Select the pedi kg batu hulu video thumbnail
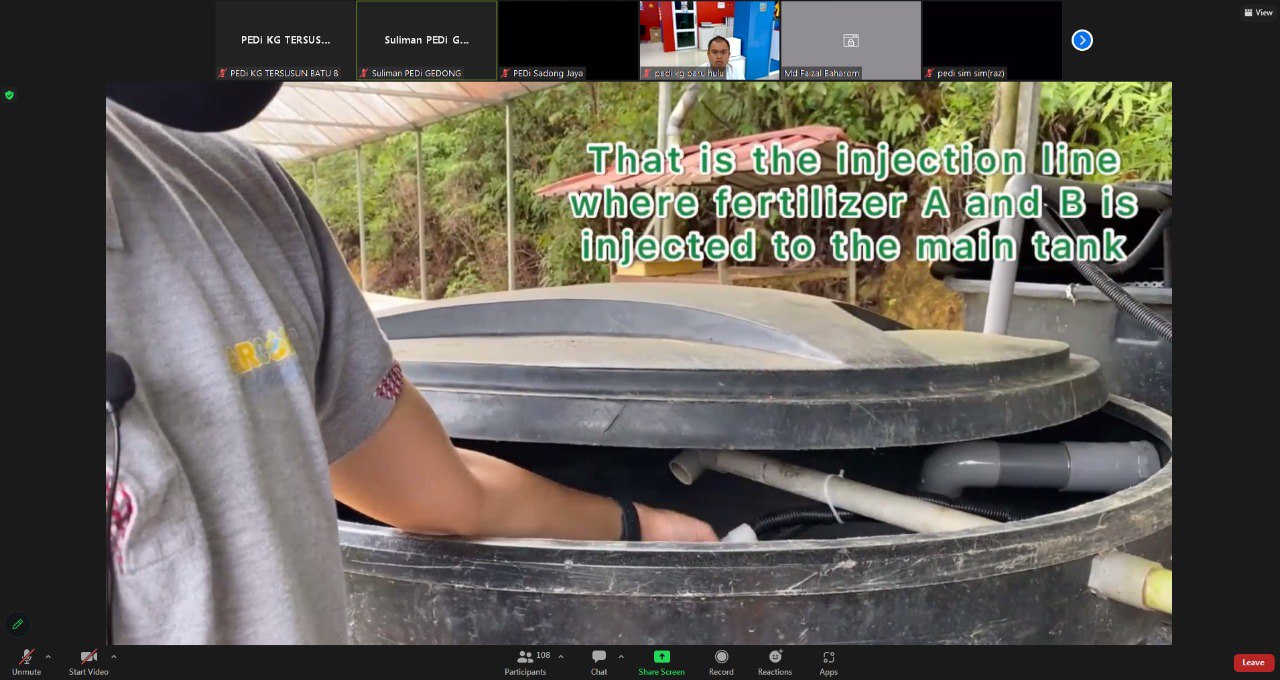Screen dimensions: 1280x680 point(709,40)
